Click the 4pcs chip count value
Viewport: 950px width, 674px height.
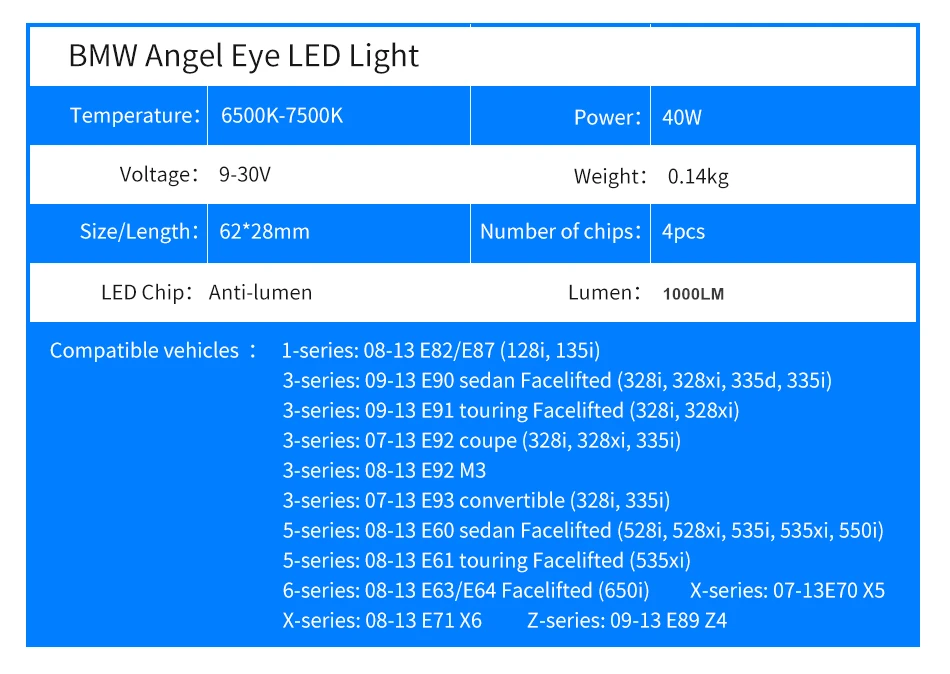[683, 232]
